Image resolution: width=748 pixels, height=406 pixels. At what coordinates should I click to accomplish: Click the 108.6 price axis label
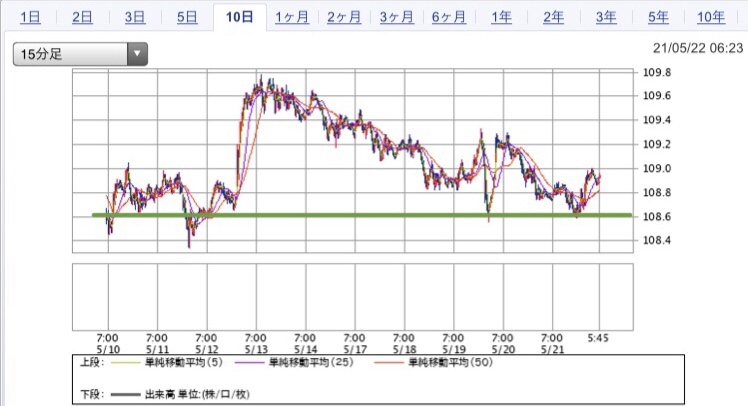point(657,217)
